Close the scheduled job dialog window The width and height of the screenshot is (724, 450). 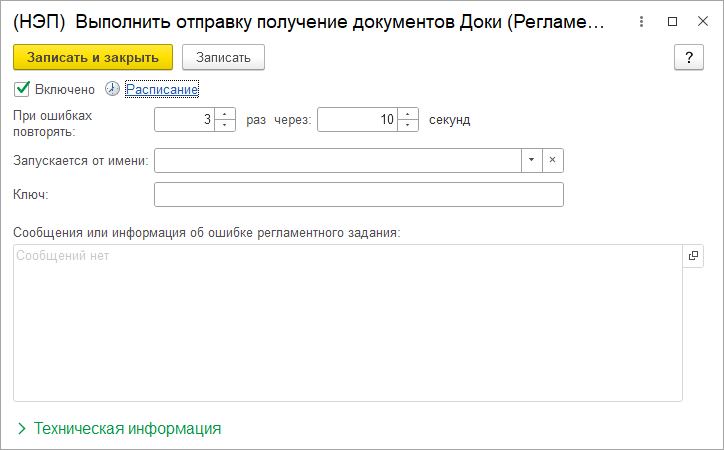pos(701,20)
